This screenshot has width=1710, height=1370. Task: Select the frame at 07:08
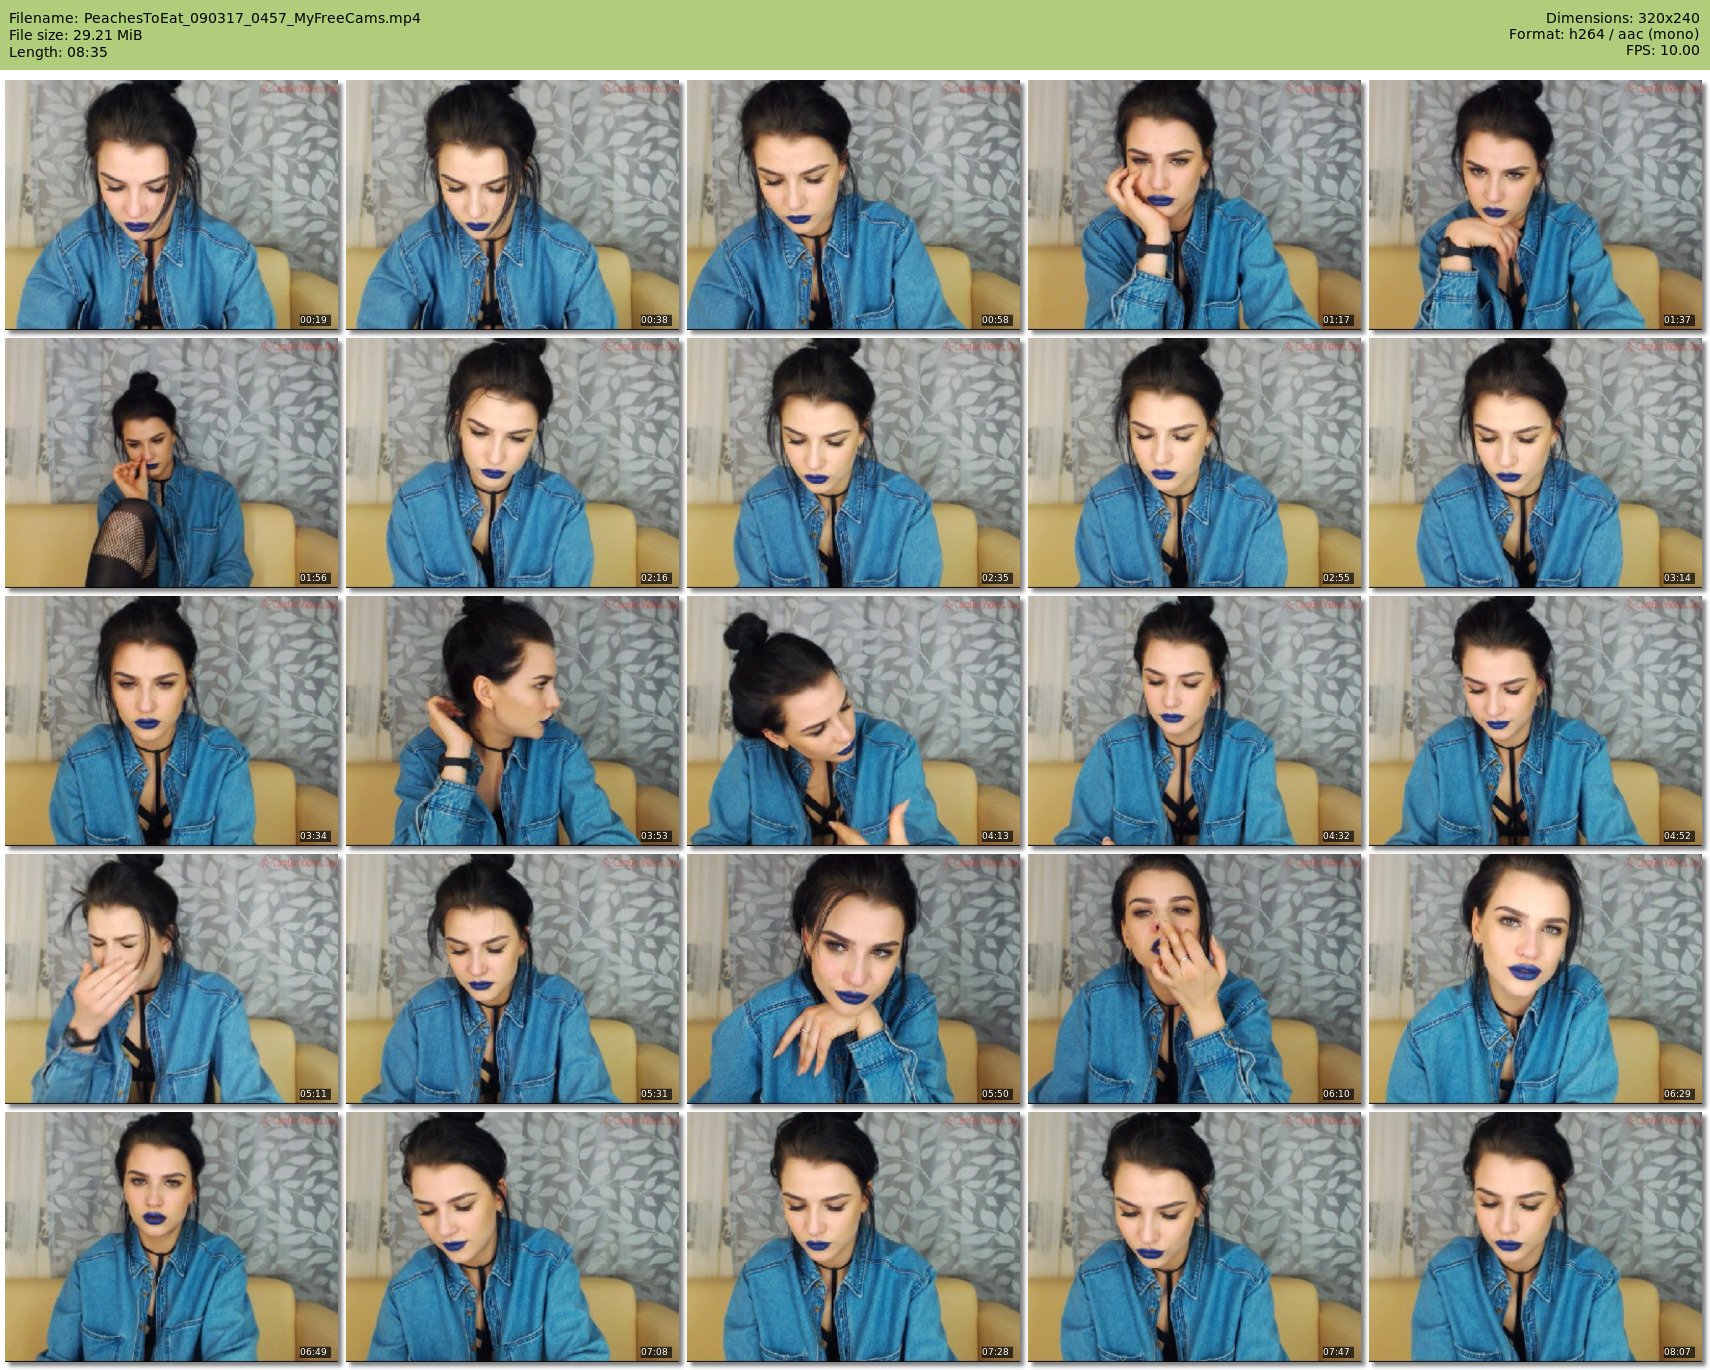click(513, 1237)
